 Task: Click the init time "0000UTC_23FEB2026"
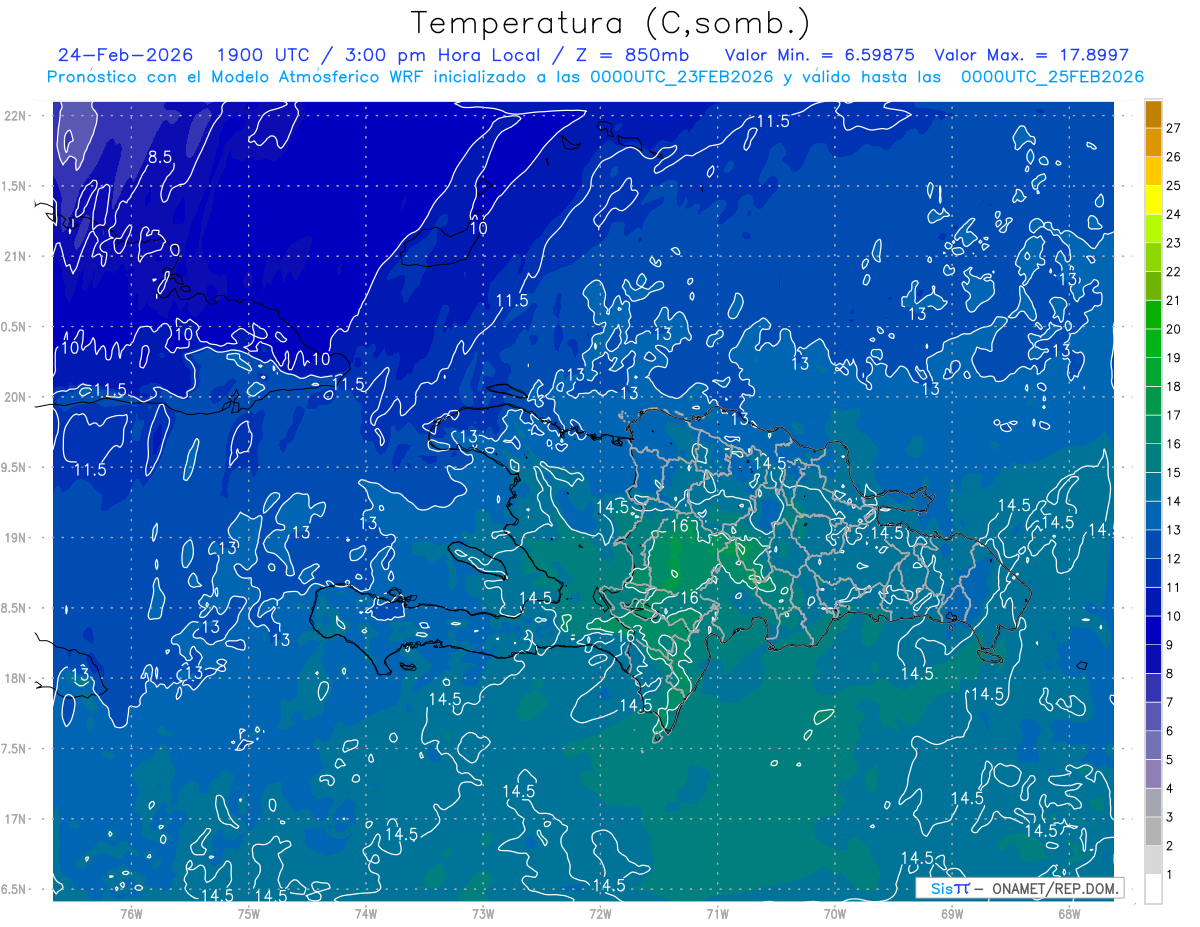click(681, 77)
